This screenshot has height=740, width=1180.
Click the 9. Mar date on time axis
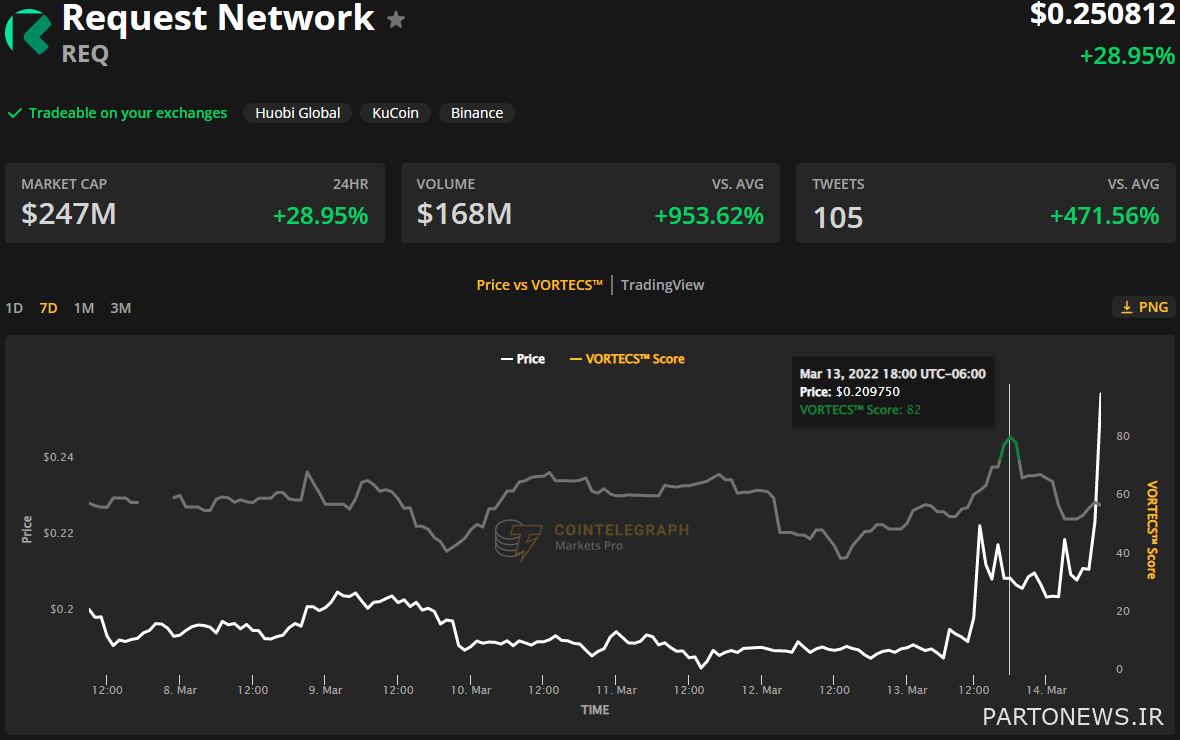click(x=325, y=690)
